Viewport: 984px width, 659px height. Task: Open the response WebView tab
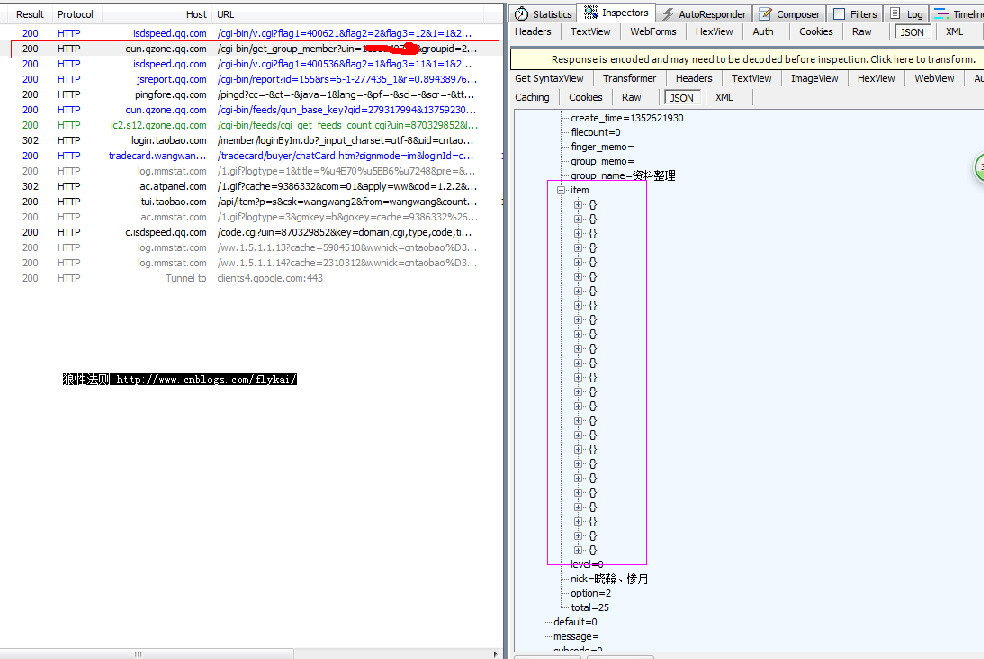click(x=934, y=78)
